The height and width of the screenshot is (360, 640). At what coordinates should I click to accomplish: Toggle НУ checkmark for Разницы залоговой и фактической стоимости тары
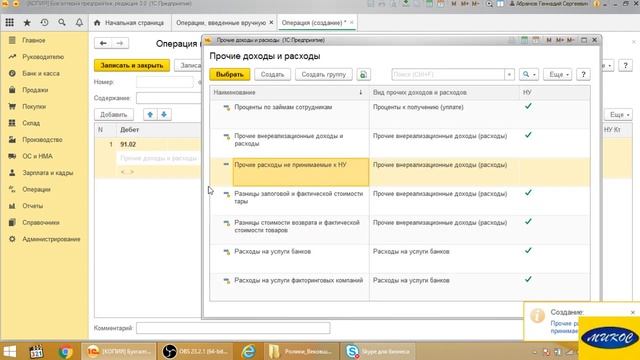click(x=528, y=193)
